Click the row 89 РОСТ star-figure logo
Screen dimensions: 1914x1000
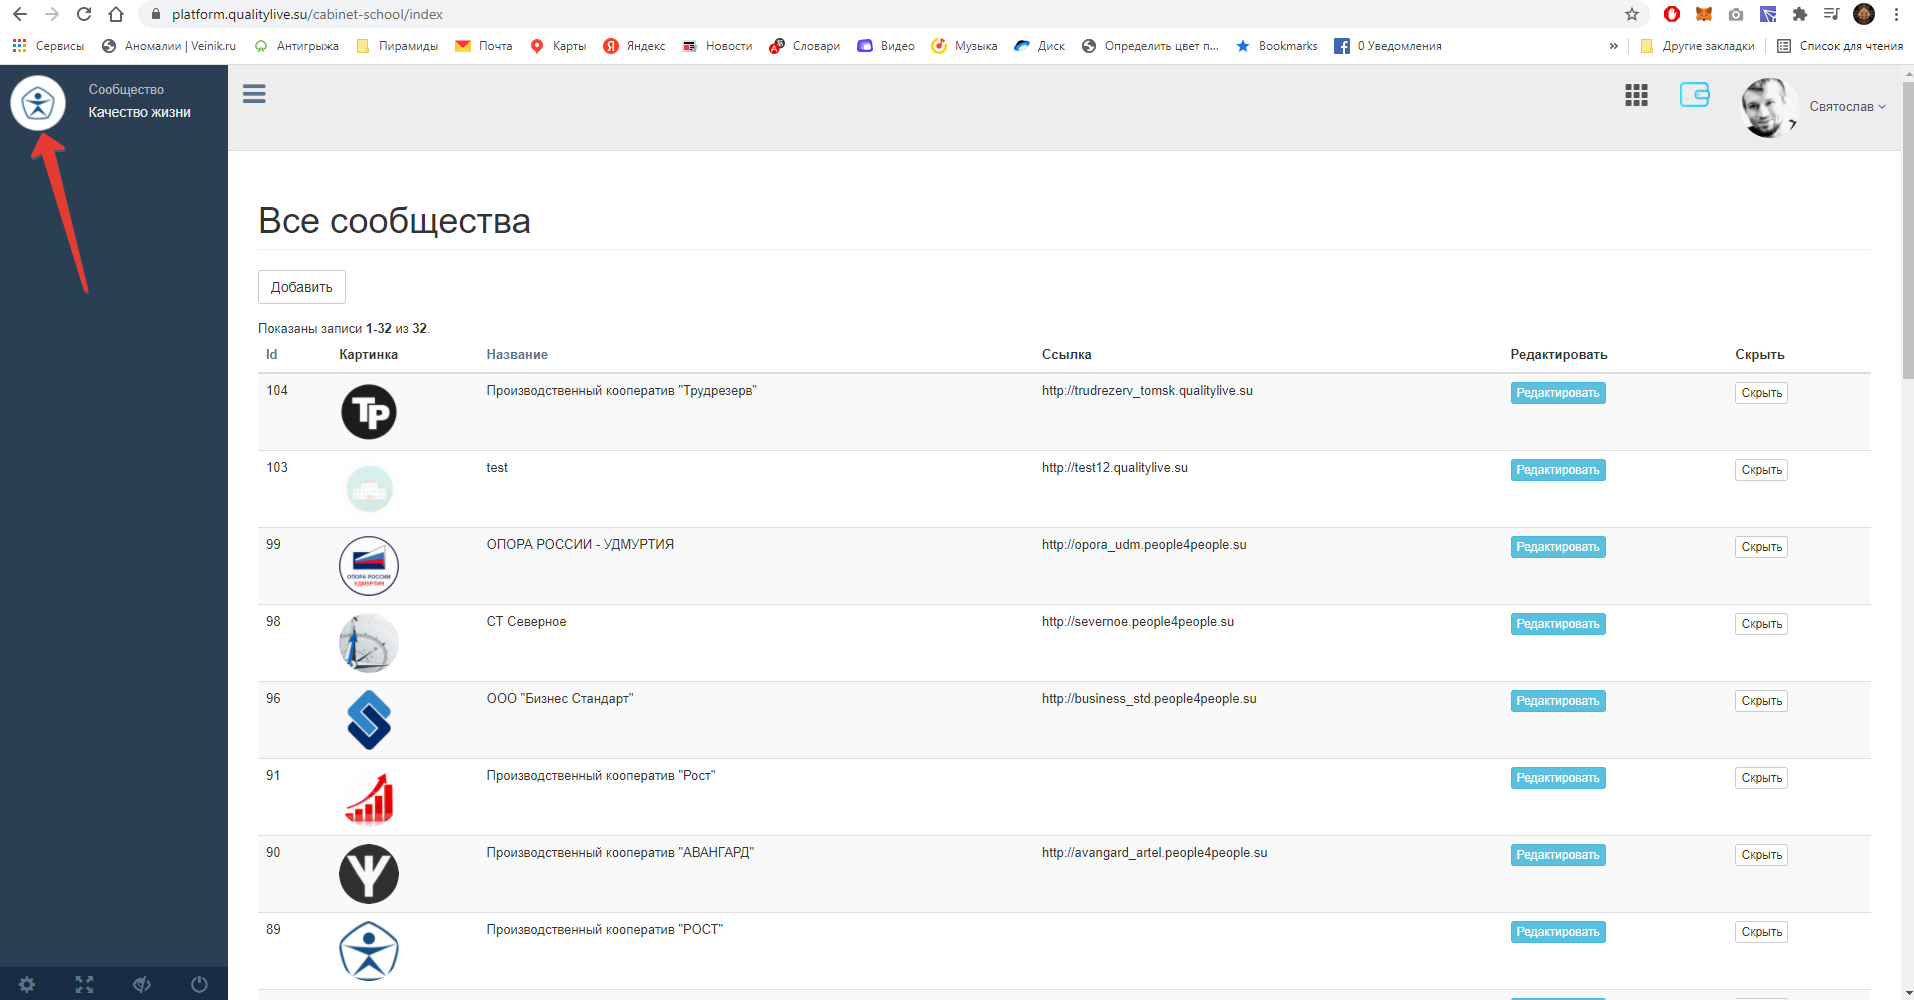pyautogui.click(x=369, y=951)
